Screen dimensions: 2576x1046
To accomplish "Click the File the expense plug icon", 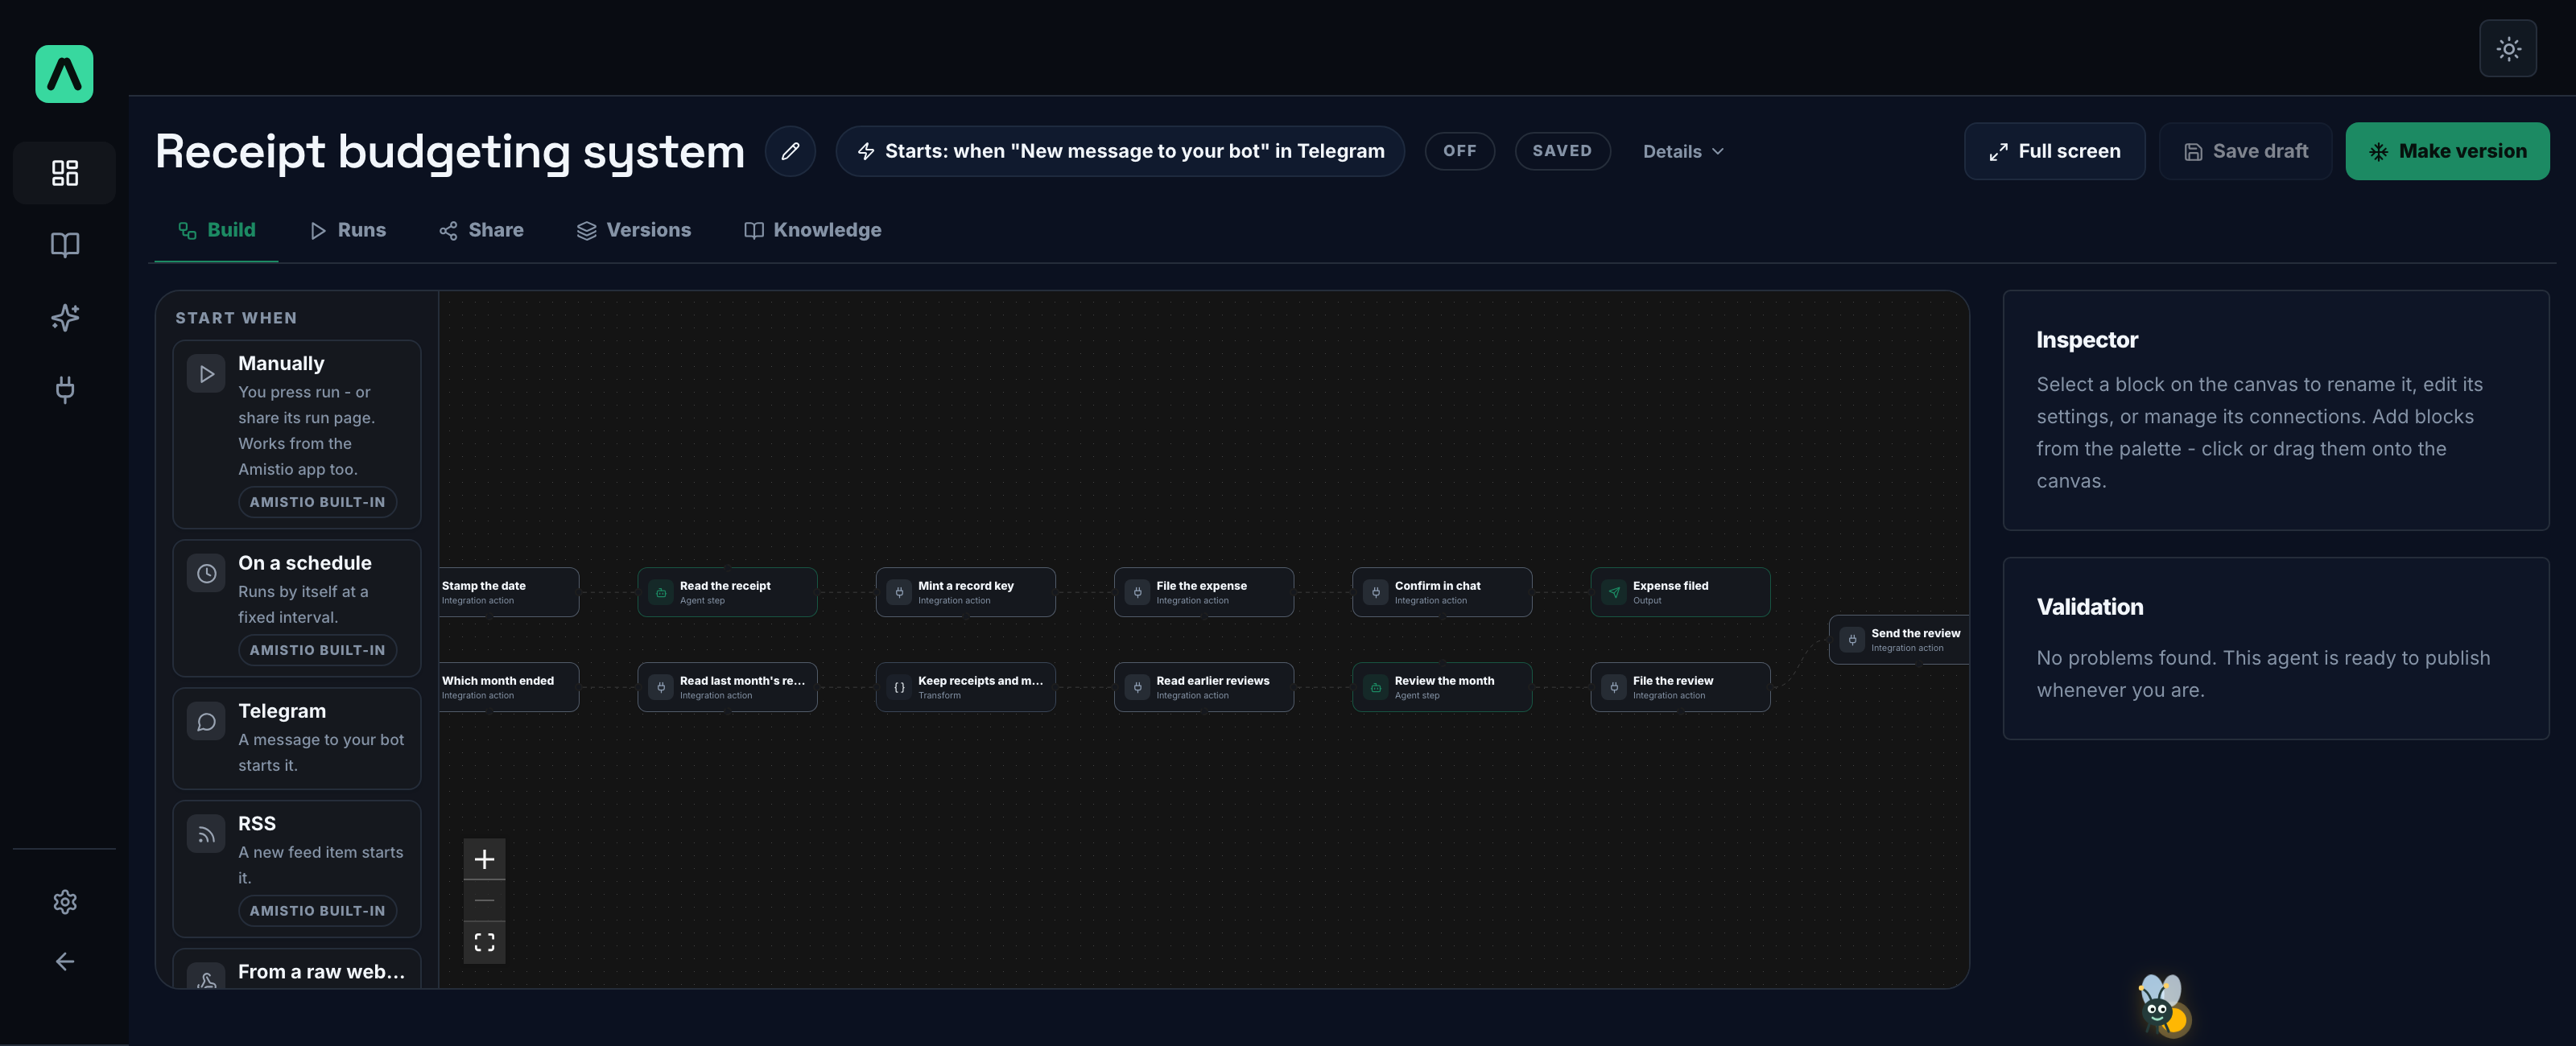I will [x=1137, y=592].
